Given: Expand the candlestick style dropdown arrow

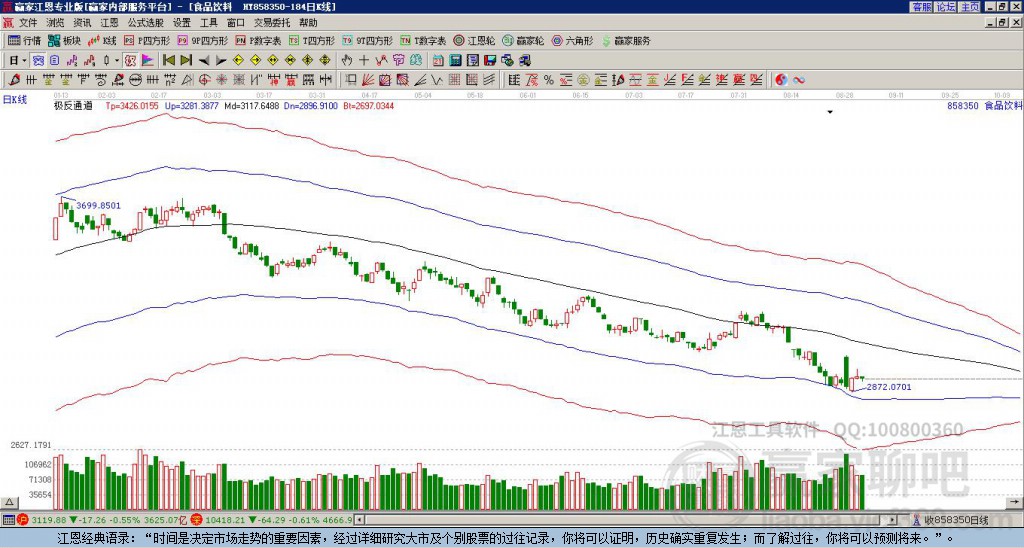Looking at the screenshot, I should pos(117,61).
